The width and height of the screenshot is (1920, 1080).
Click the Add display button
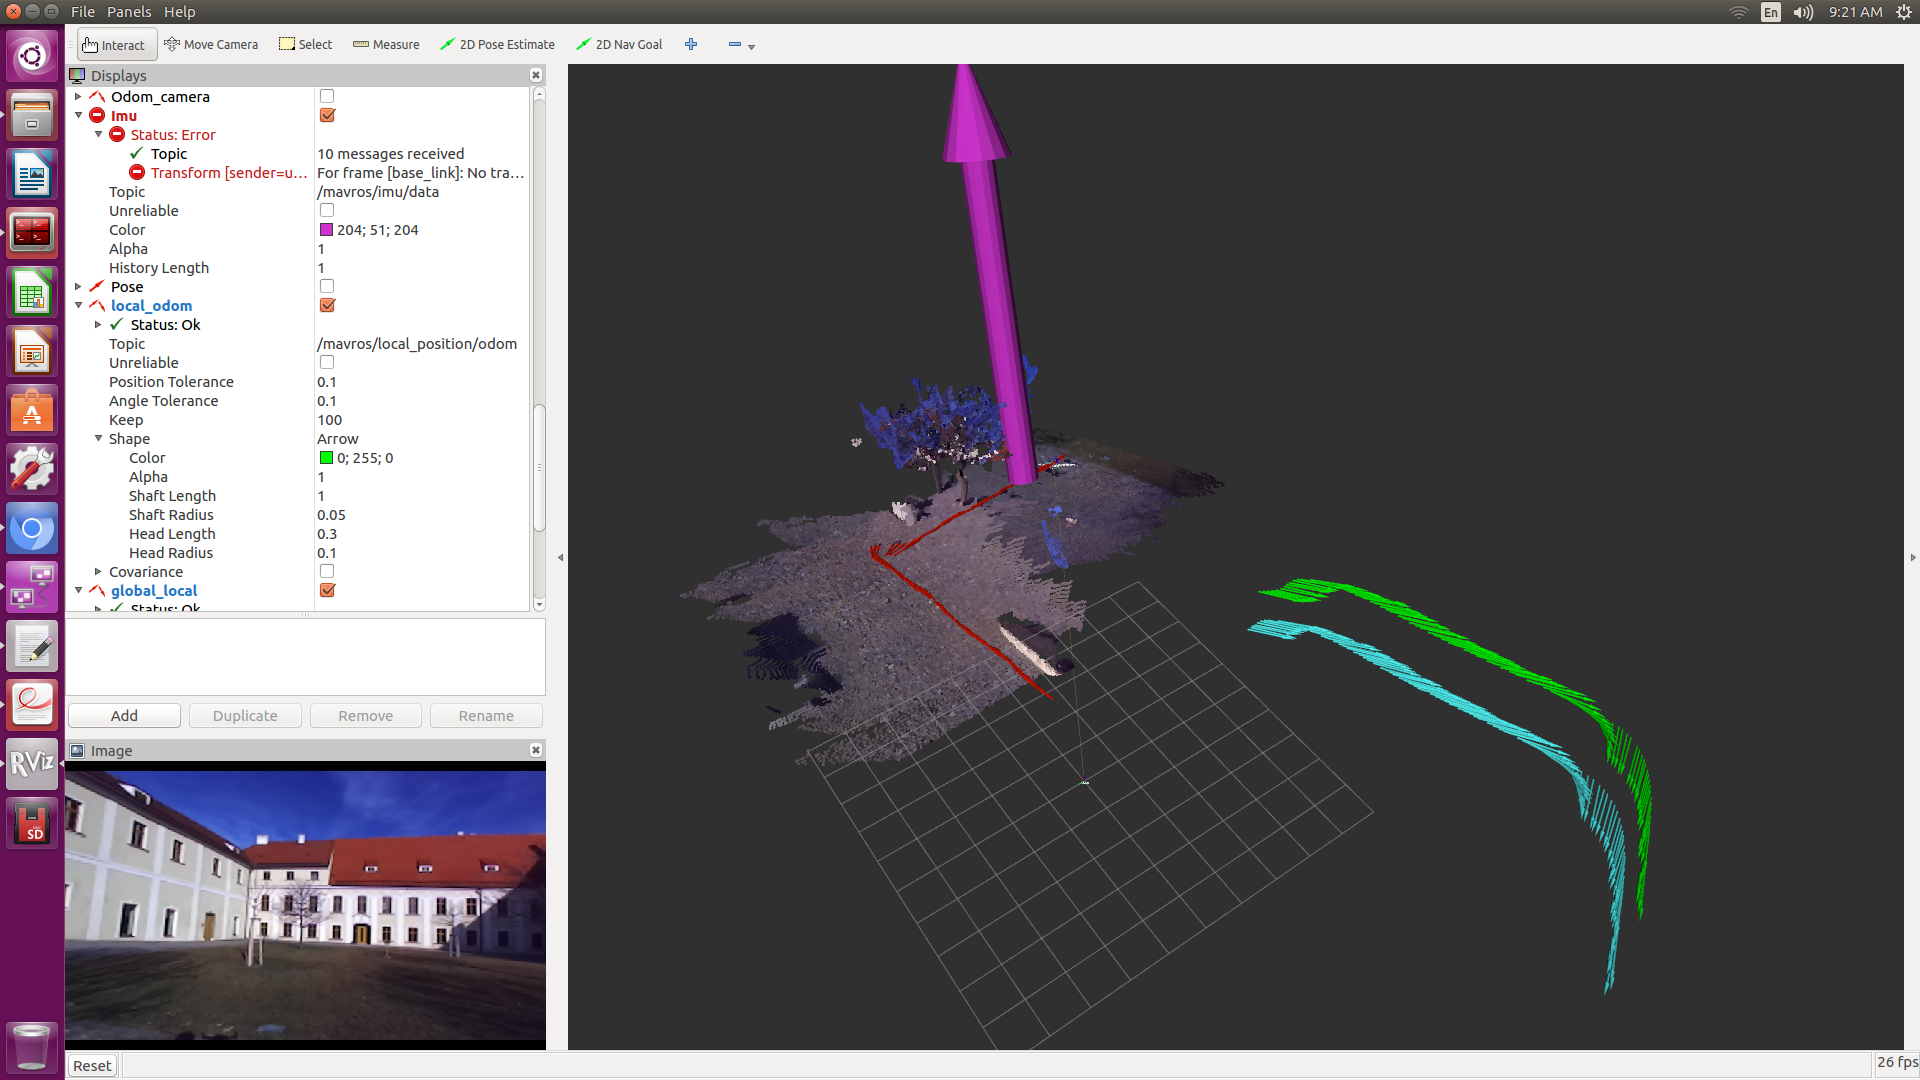tap(124, 716)
